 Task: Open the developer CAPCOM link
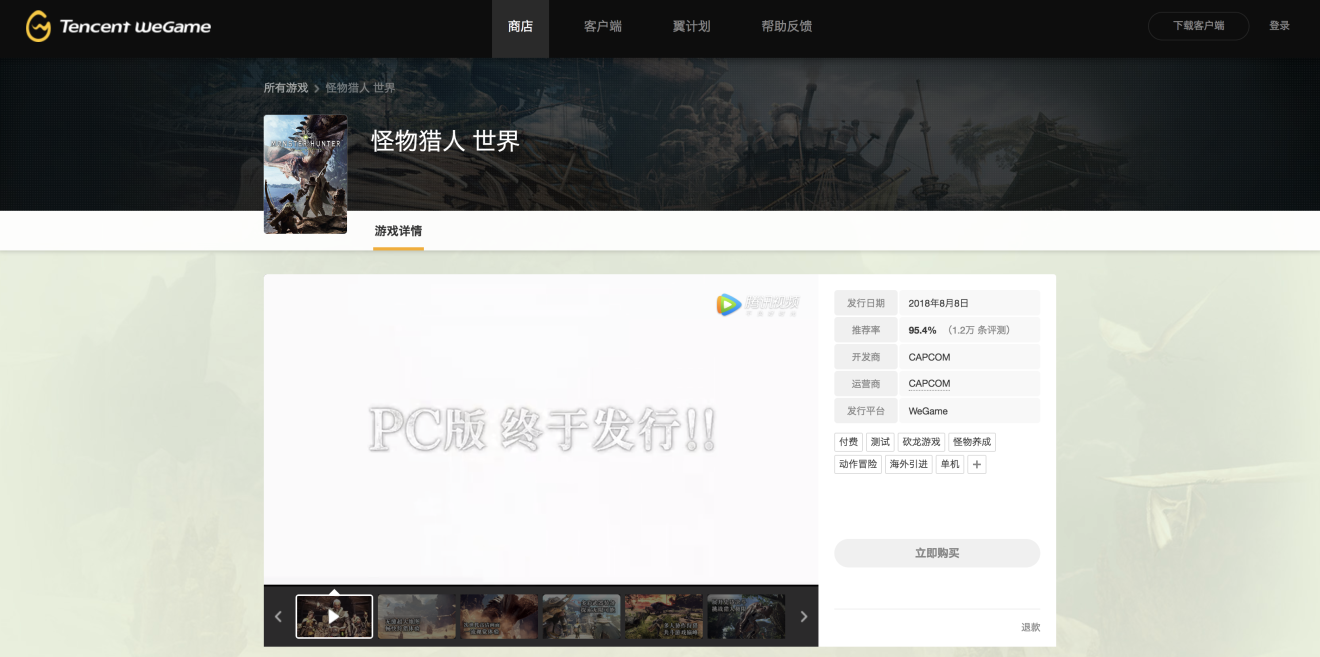(x=929, y=357)
